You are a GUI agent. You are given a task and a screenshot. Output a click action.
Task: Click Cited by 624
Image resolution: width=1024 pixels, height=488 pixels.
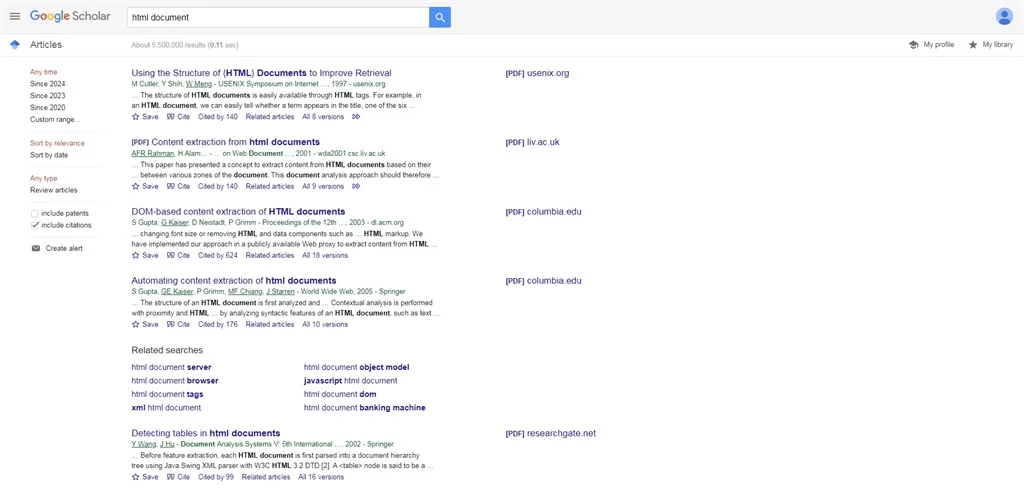(217, 255)
